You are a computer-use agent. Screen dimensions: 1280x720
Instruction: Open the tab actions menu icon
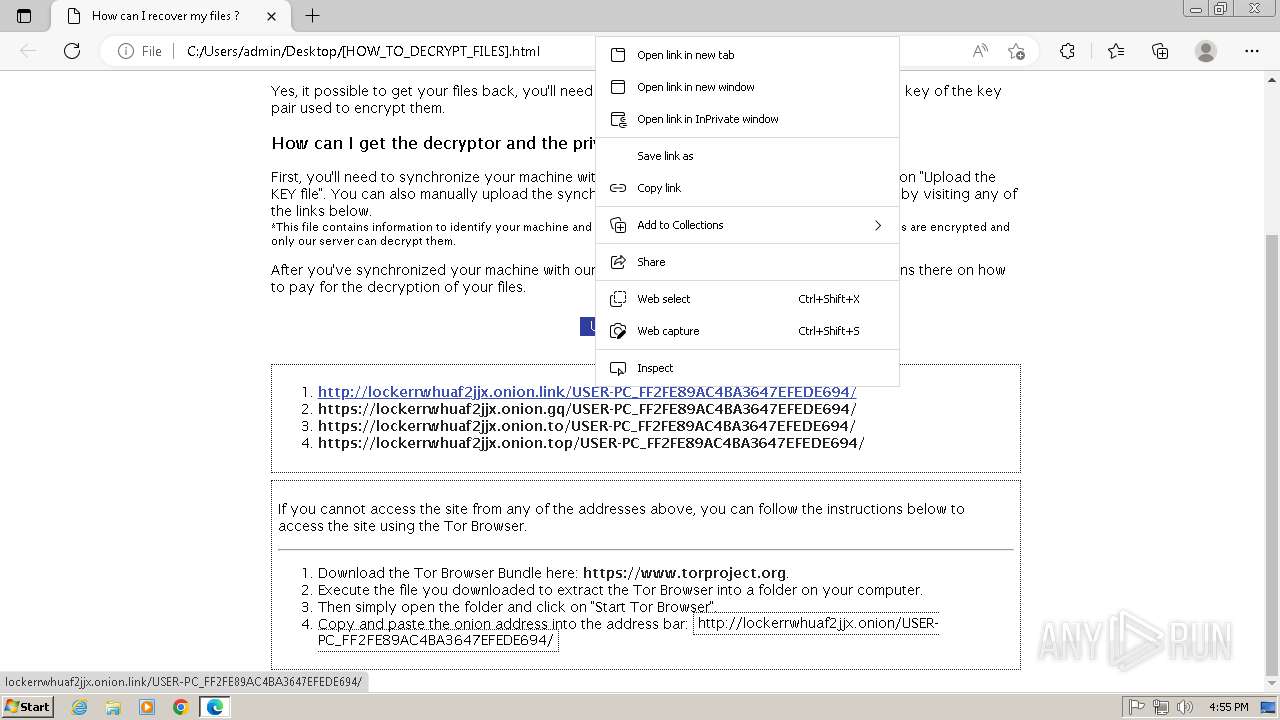(x=24, y=16)
